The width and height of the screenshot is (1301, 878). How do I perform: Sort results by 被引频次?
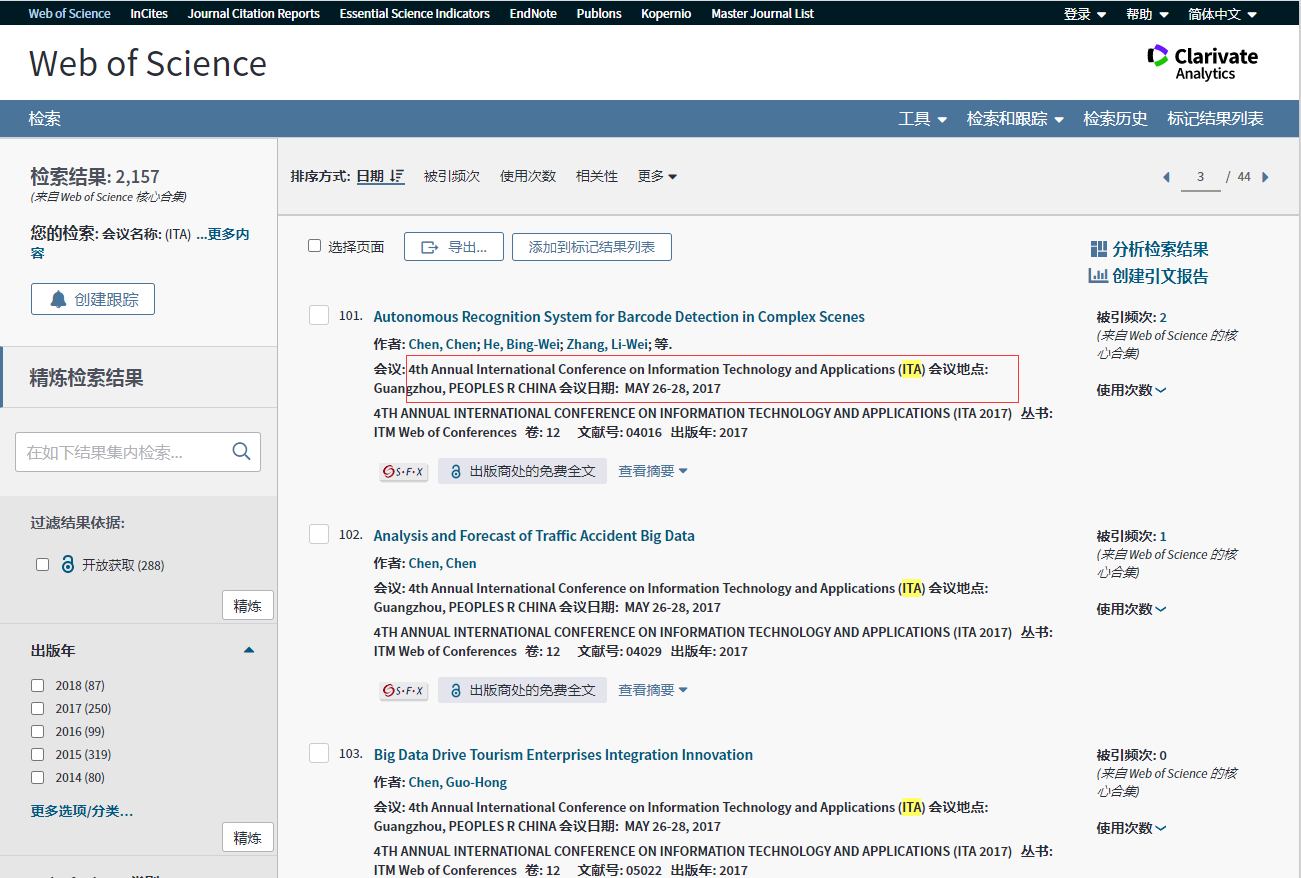click(452, 176)
